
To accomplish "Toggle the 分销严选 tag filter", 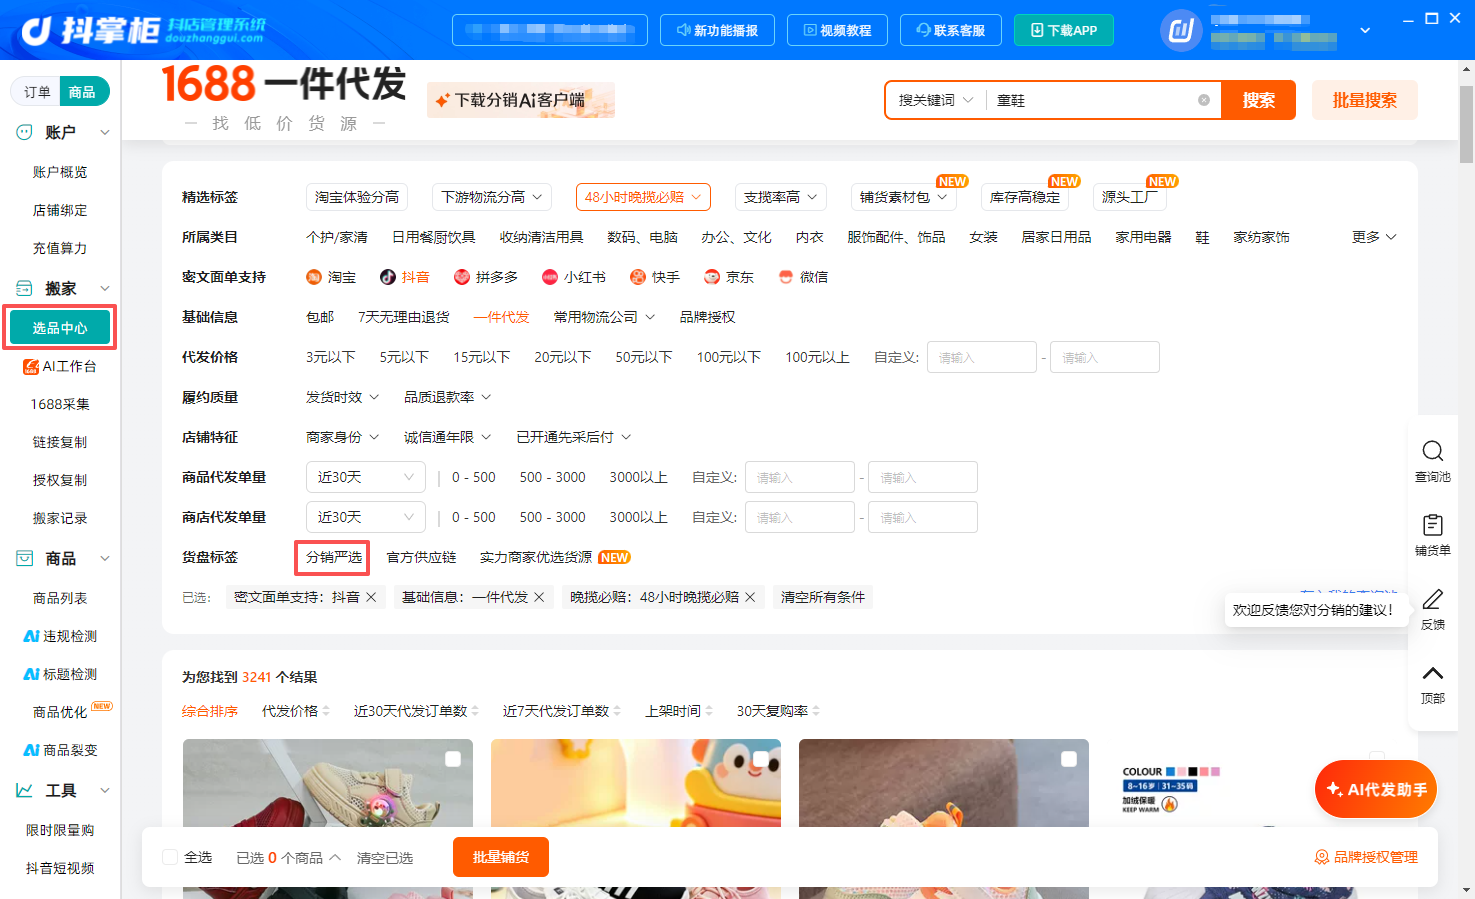I will tap(333, 557).
